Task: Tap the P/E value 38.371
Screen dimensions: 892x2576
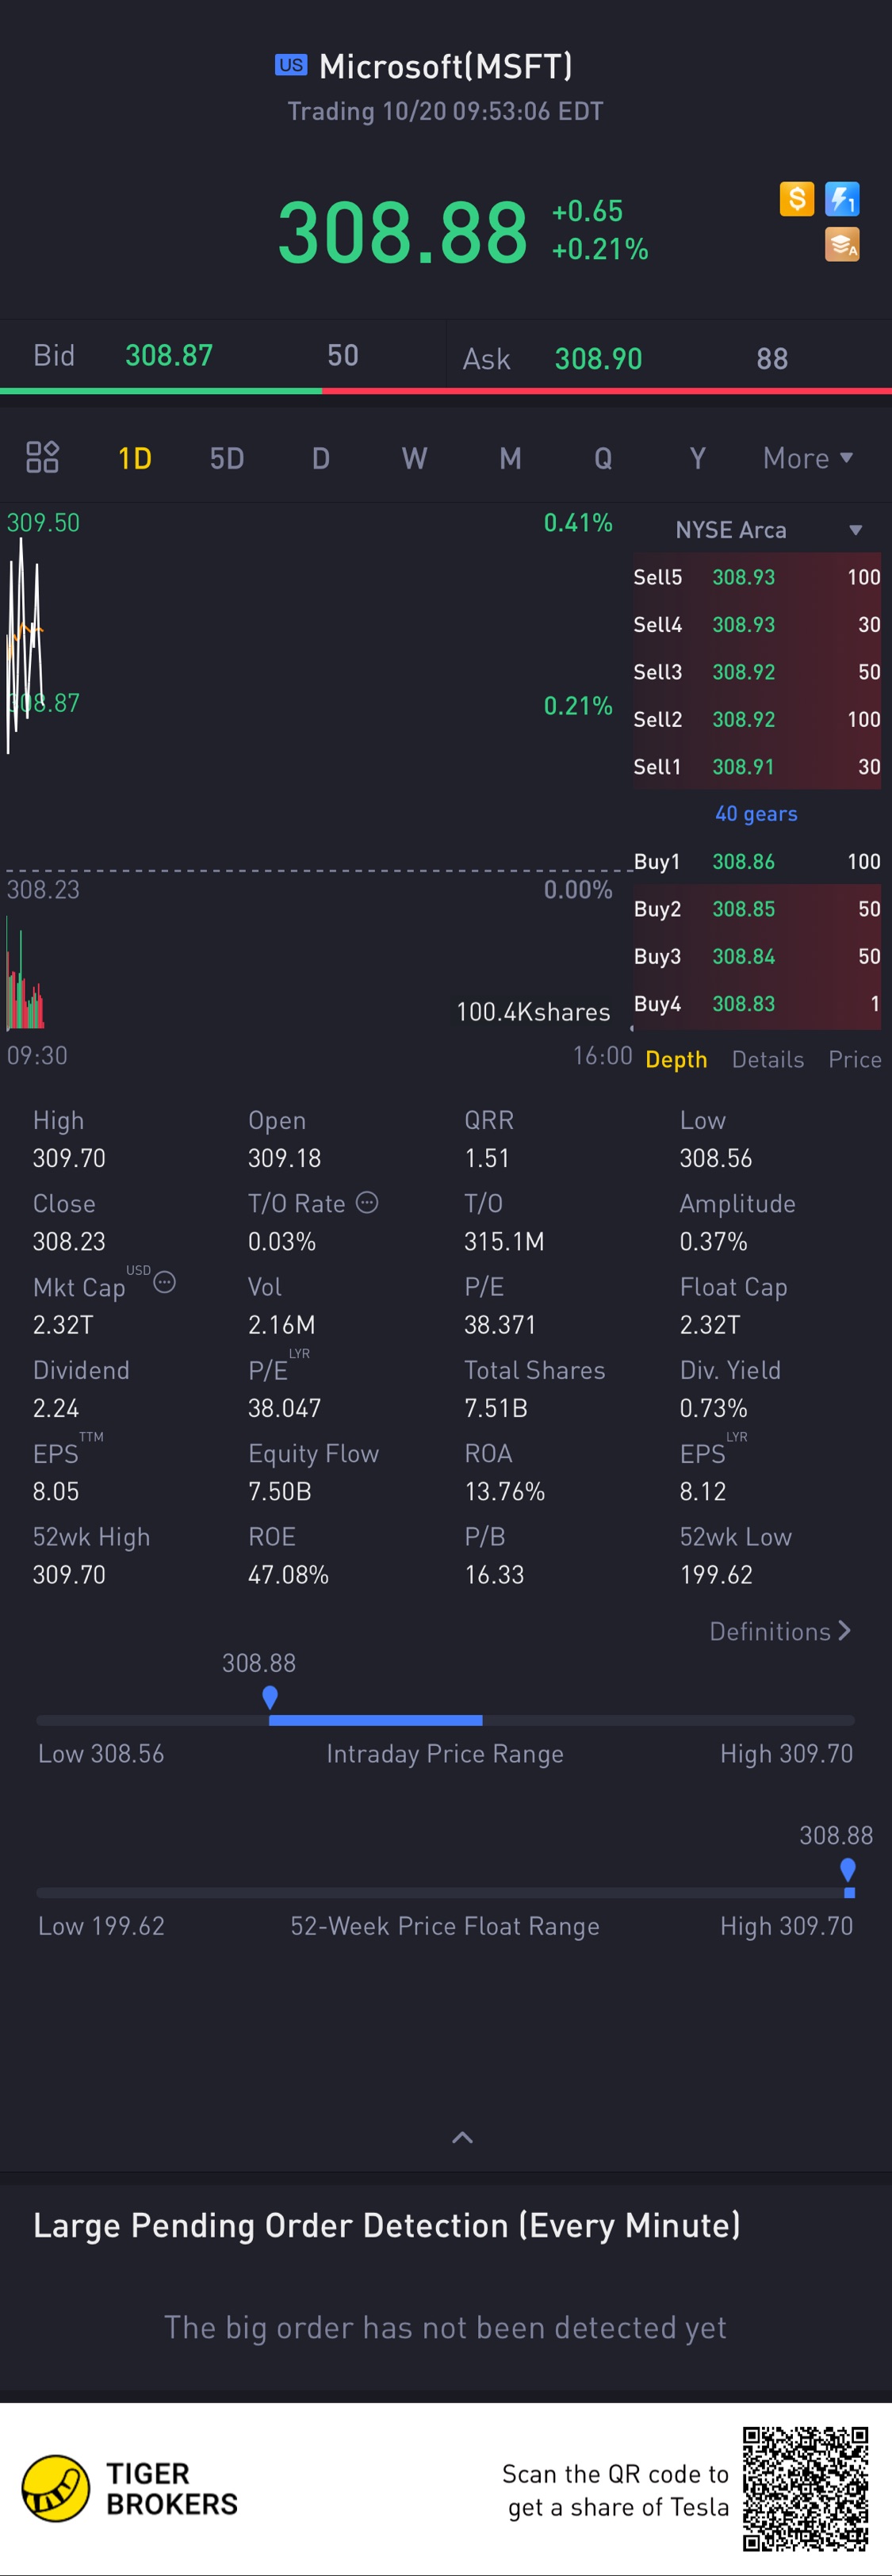Action: [x=500, y=1324]
